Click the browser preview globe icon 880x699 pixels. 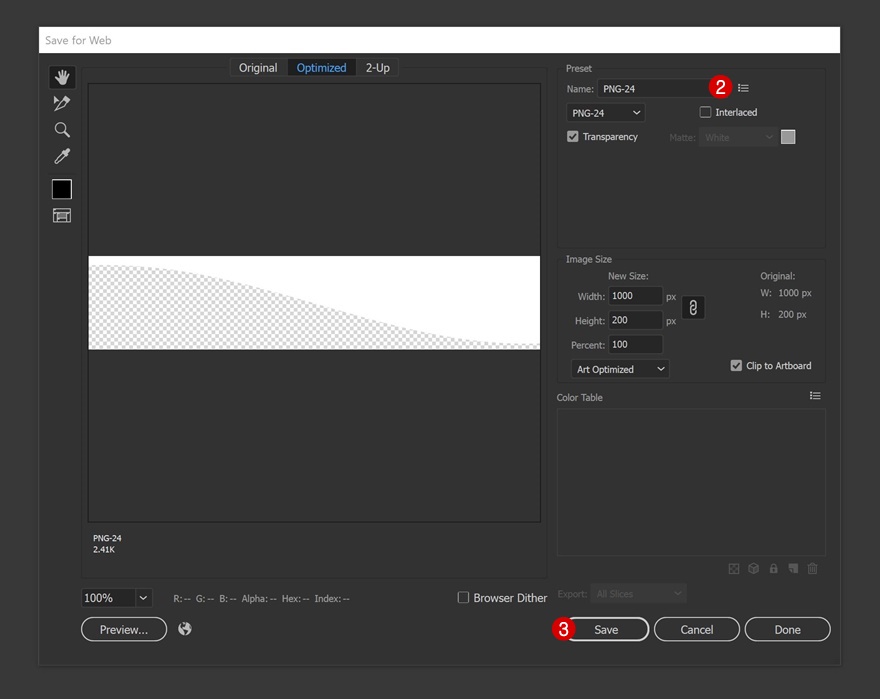click(185, 629)
